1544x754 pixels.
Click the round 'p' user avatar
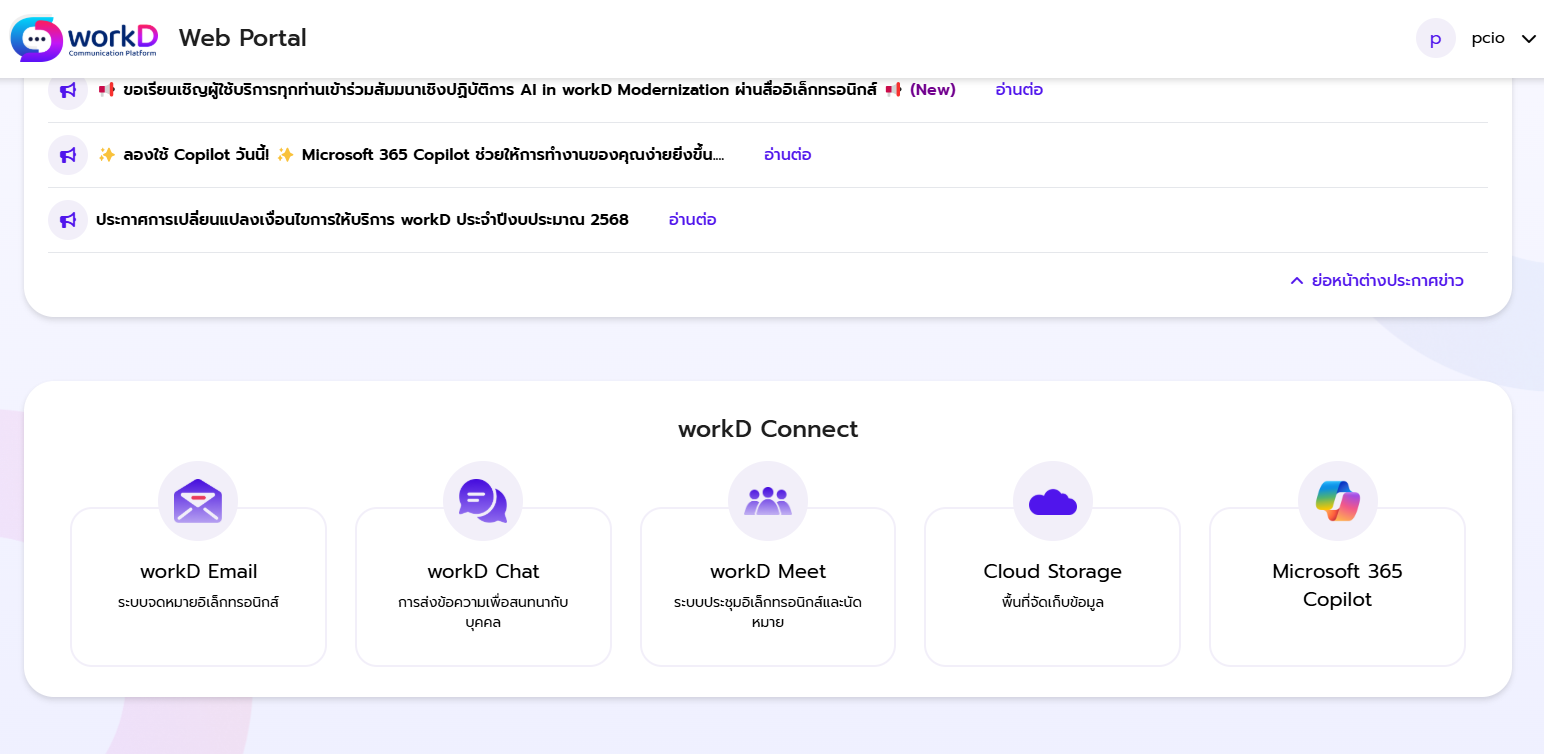[x=1435, y=39]
